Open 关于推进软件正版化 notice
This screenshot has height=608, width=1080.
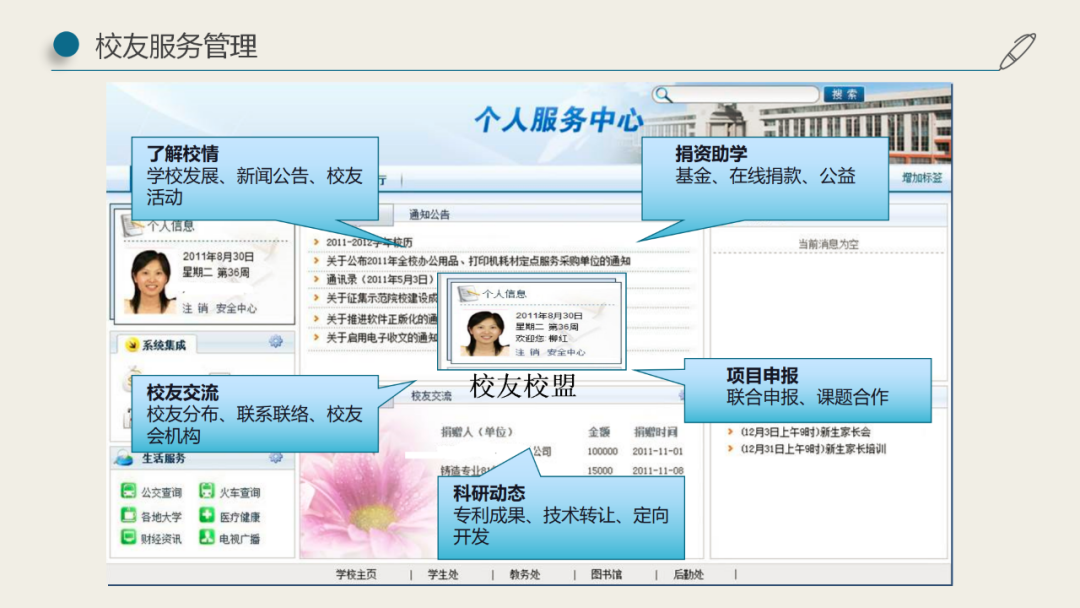point(382,319)
